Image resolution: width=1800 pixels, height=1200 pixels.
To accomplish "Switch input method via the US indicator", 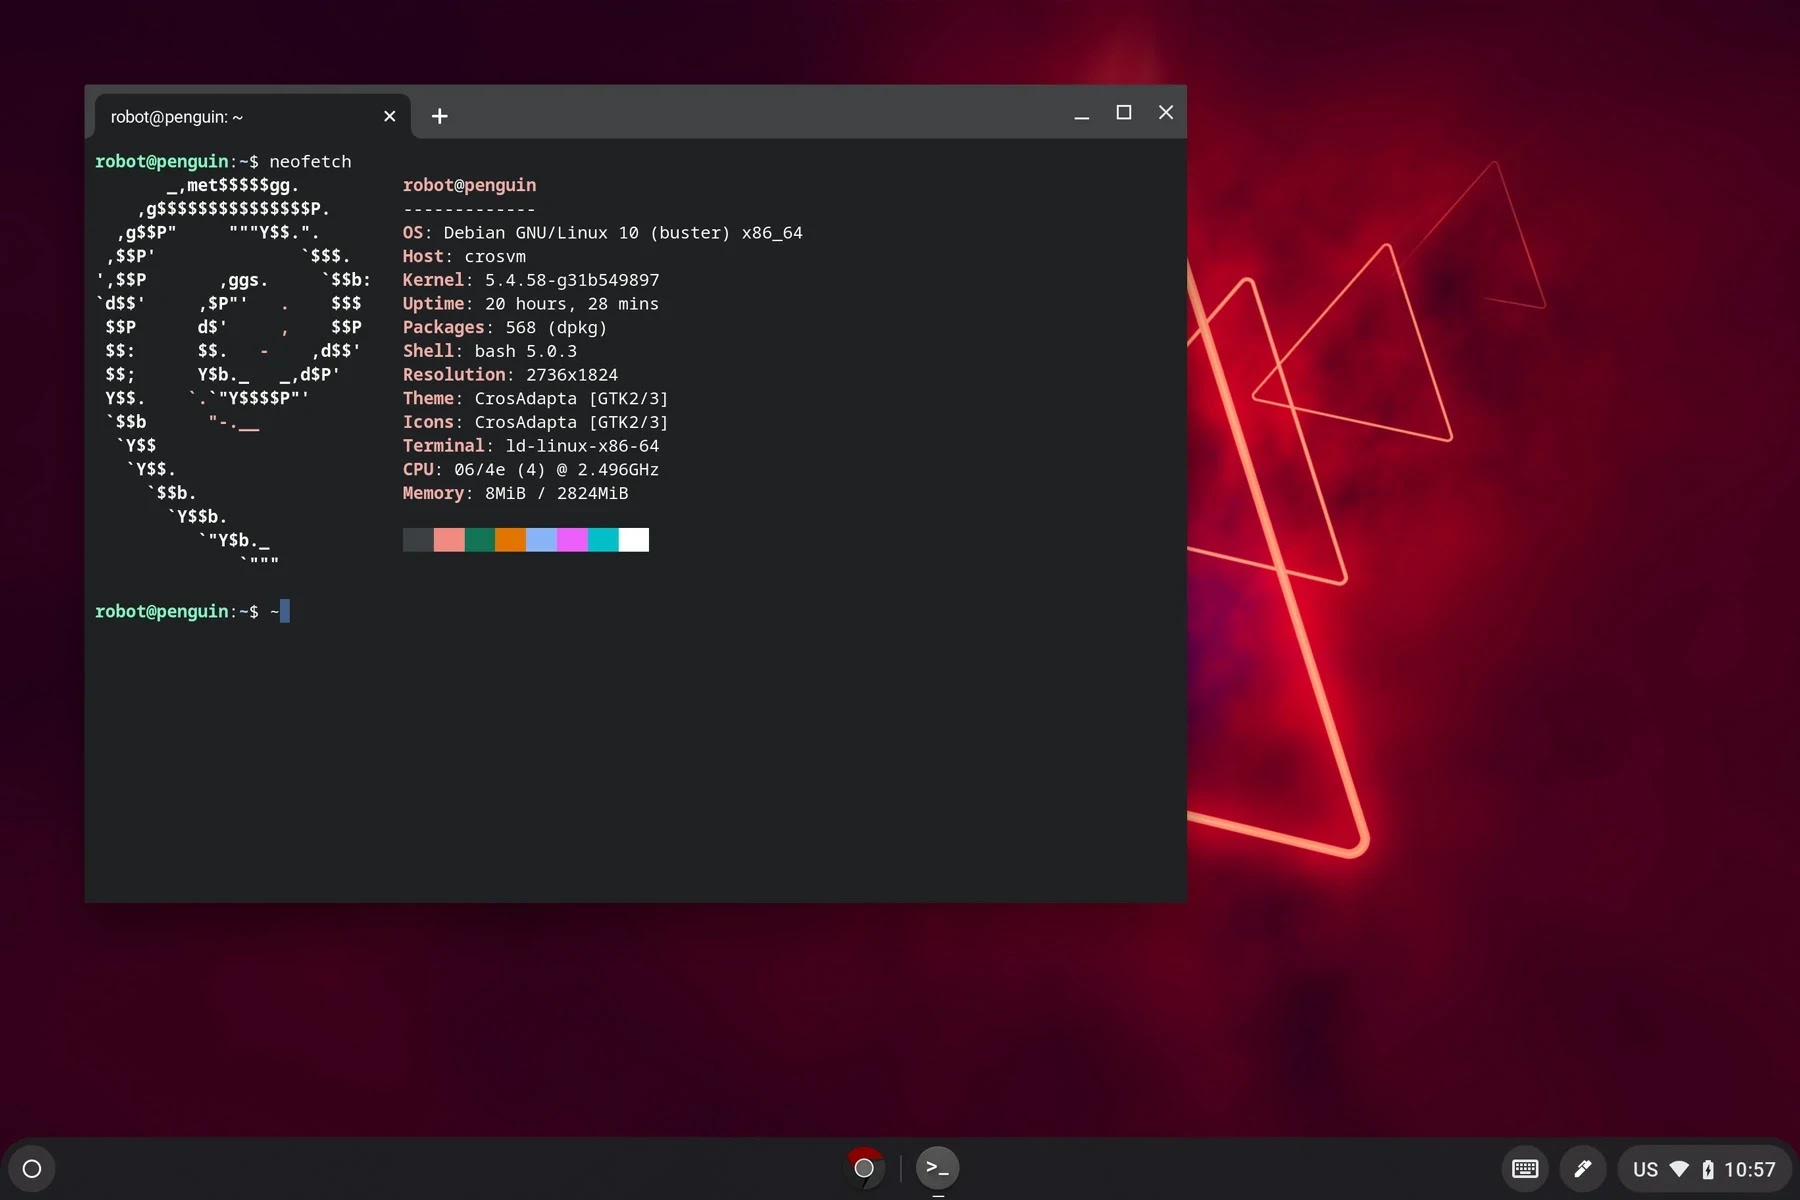I will click(x=1645, y=1168).
